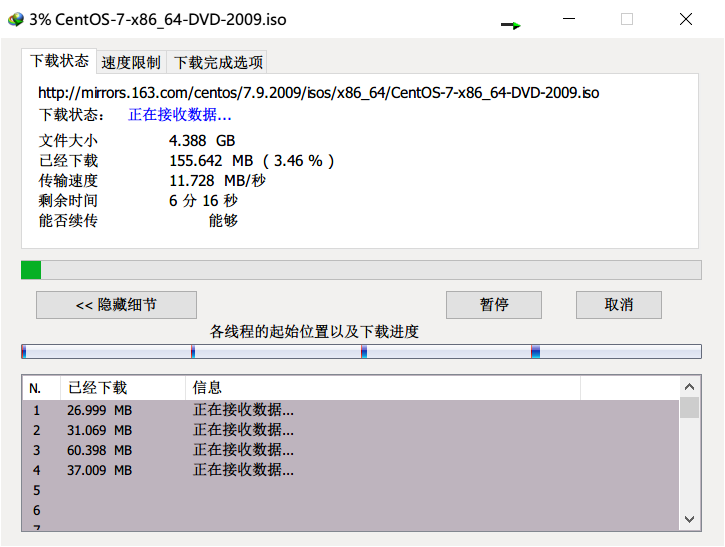Select empty thread row number 5
Image resolution: width=725 pixels, height=547 pixels.
(351, 490)
